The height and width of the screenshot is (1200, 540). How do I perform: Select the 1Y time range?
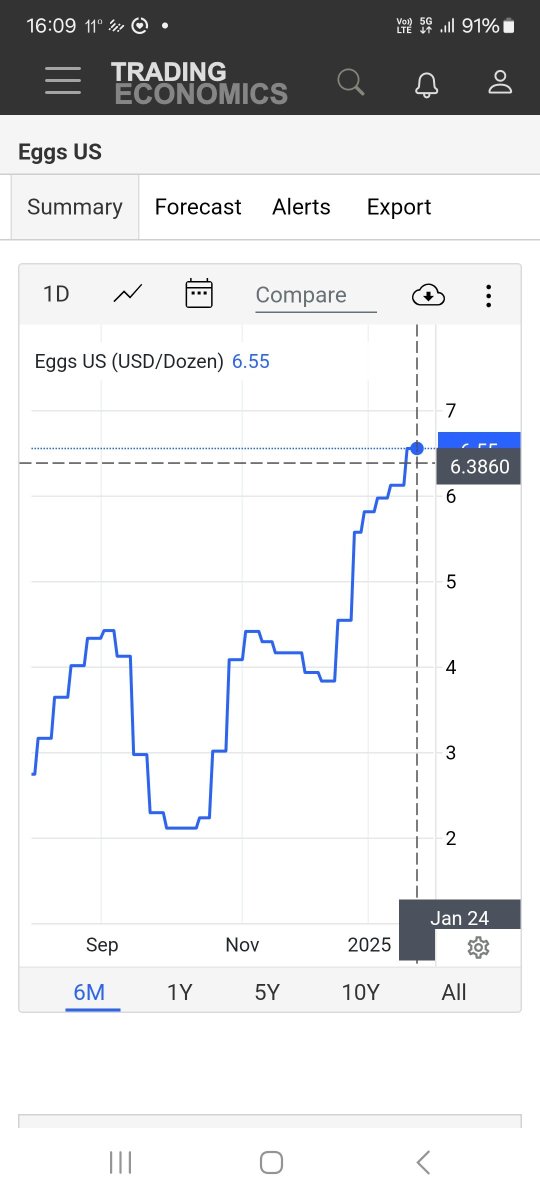click(179, 992)
